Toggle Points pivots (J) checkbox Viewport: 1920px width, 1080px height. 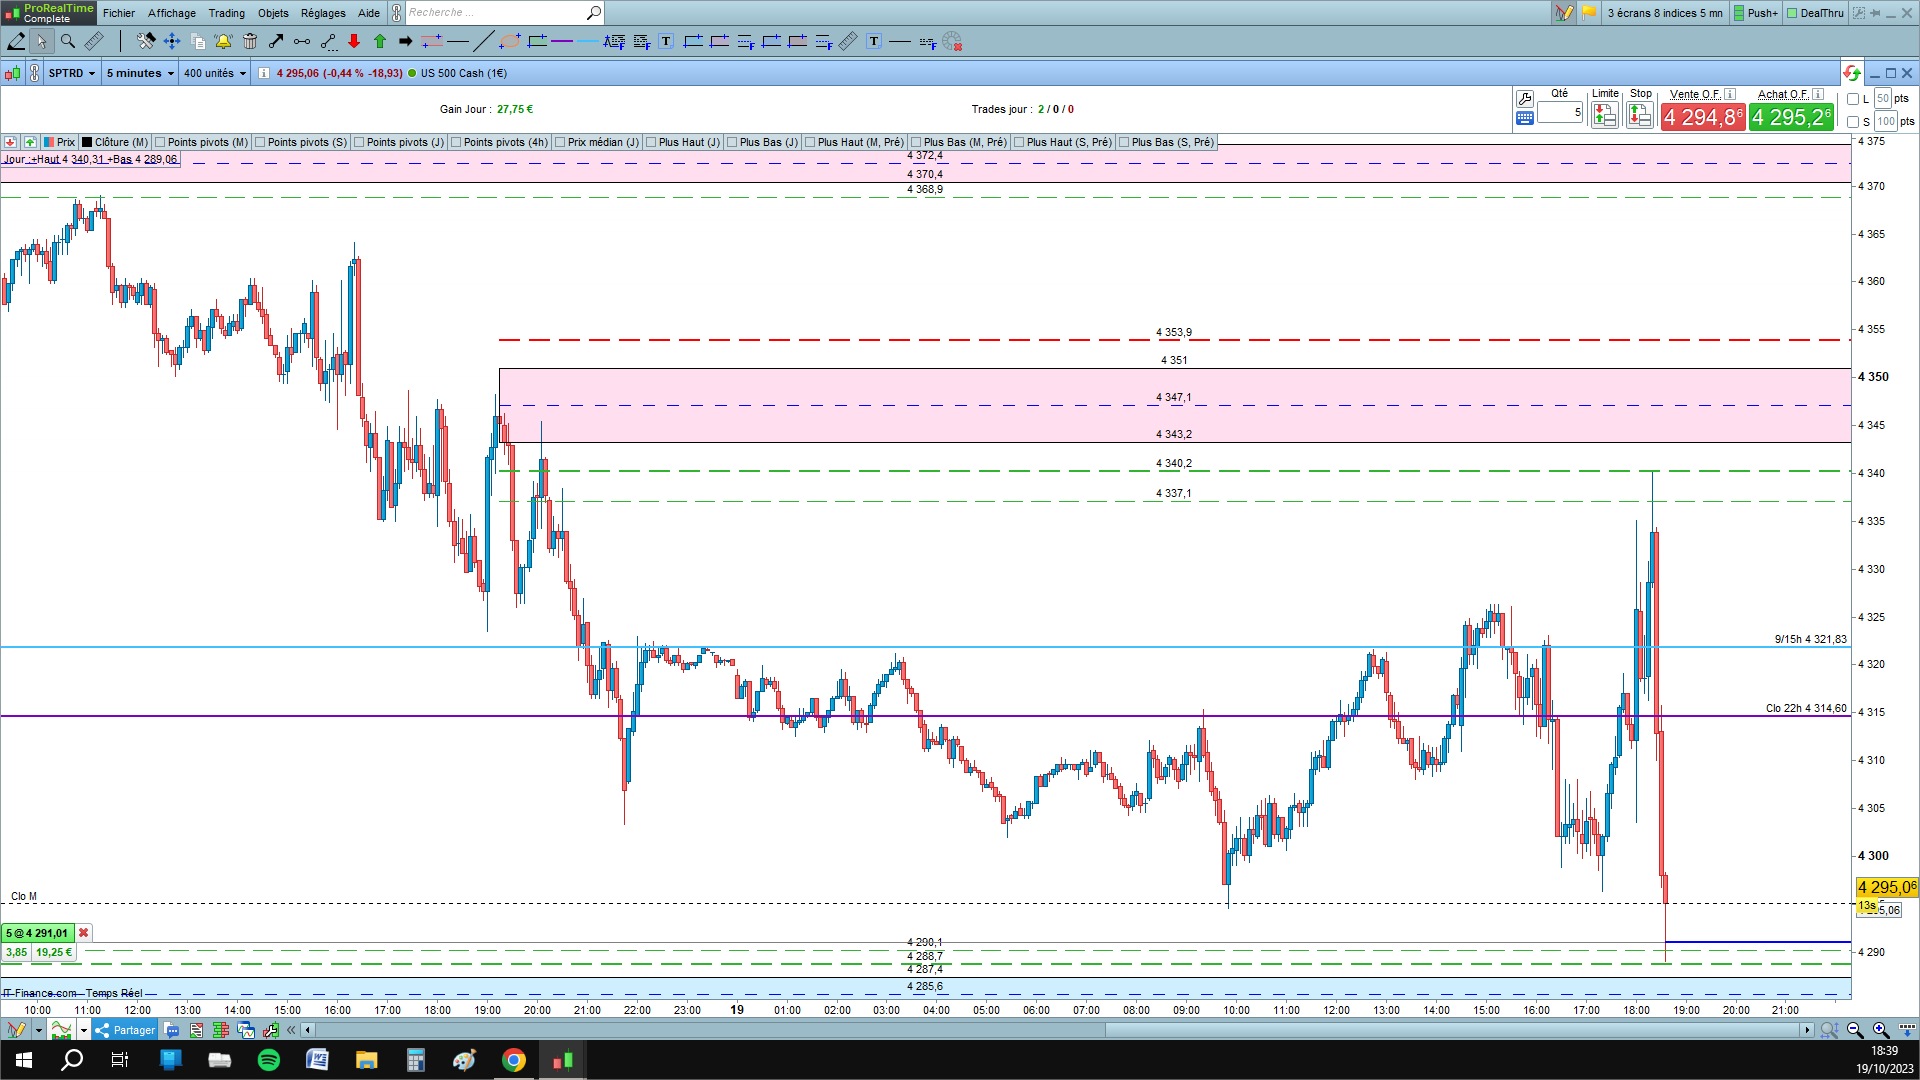point(360,142)
